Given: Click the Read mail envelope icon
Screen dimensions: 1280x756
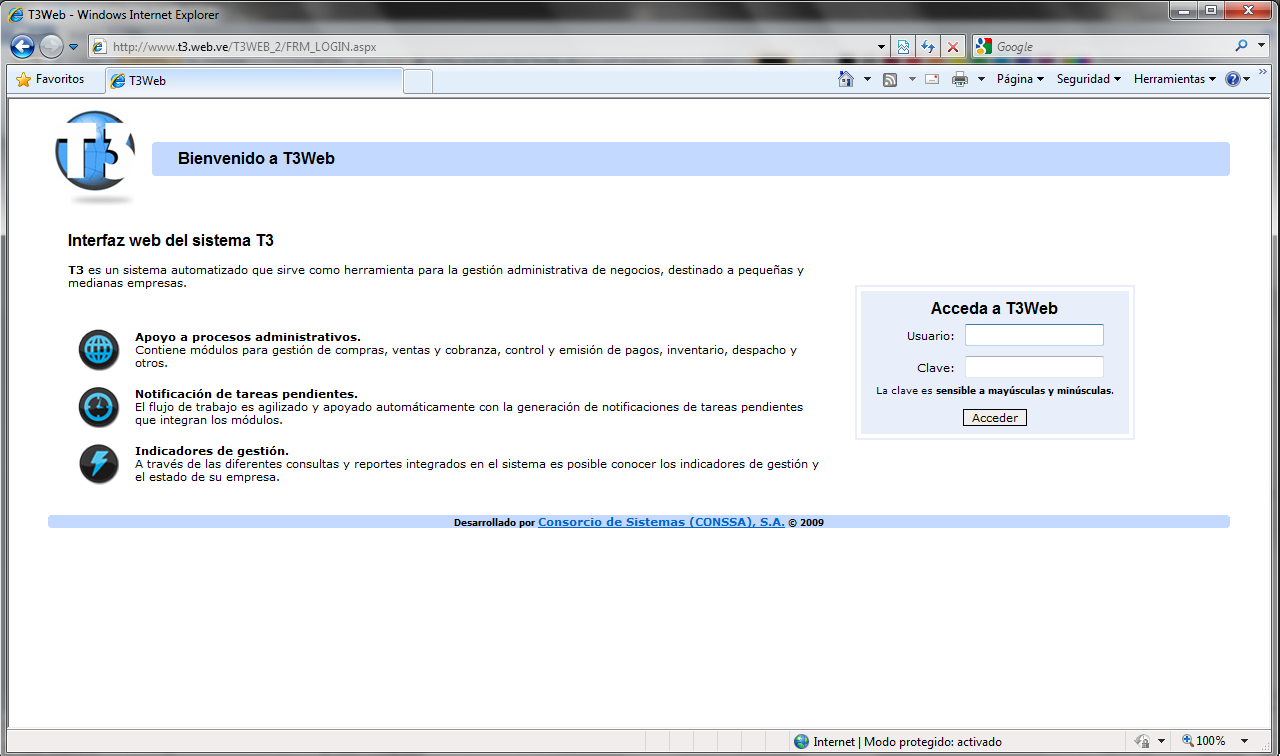Looking at the screenshot, I should coord(932,79).
